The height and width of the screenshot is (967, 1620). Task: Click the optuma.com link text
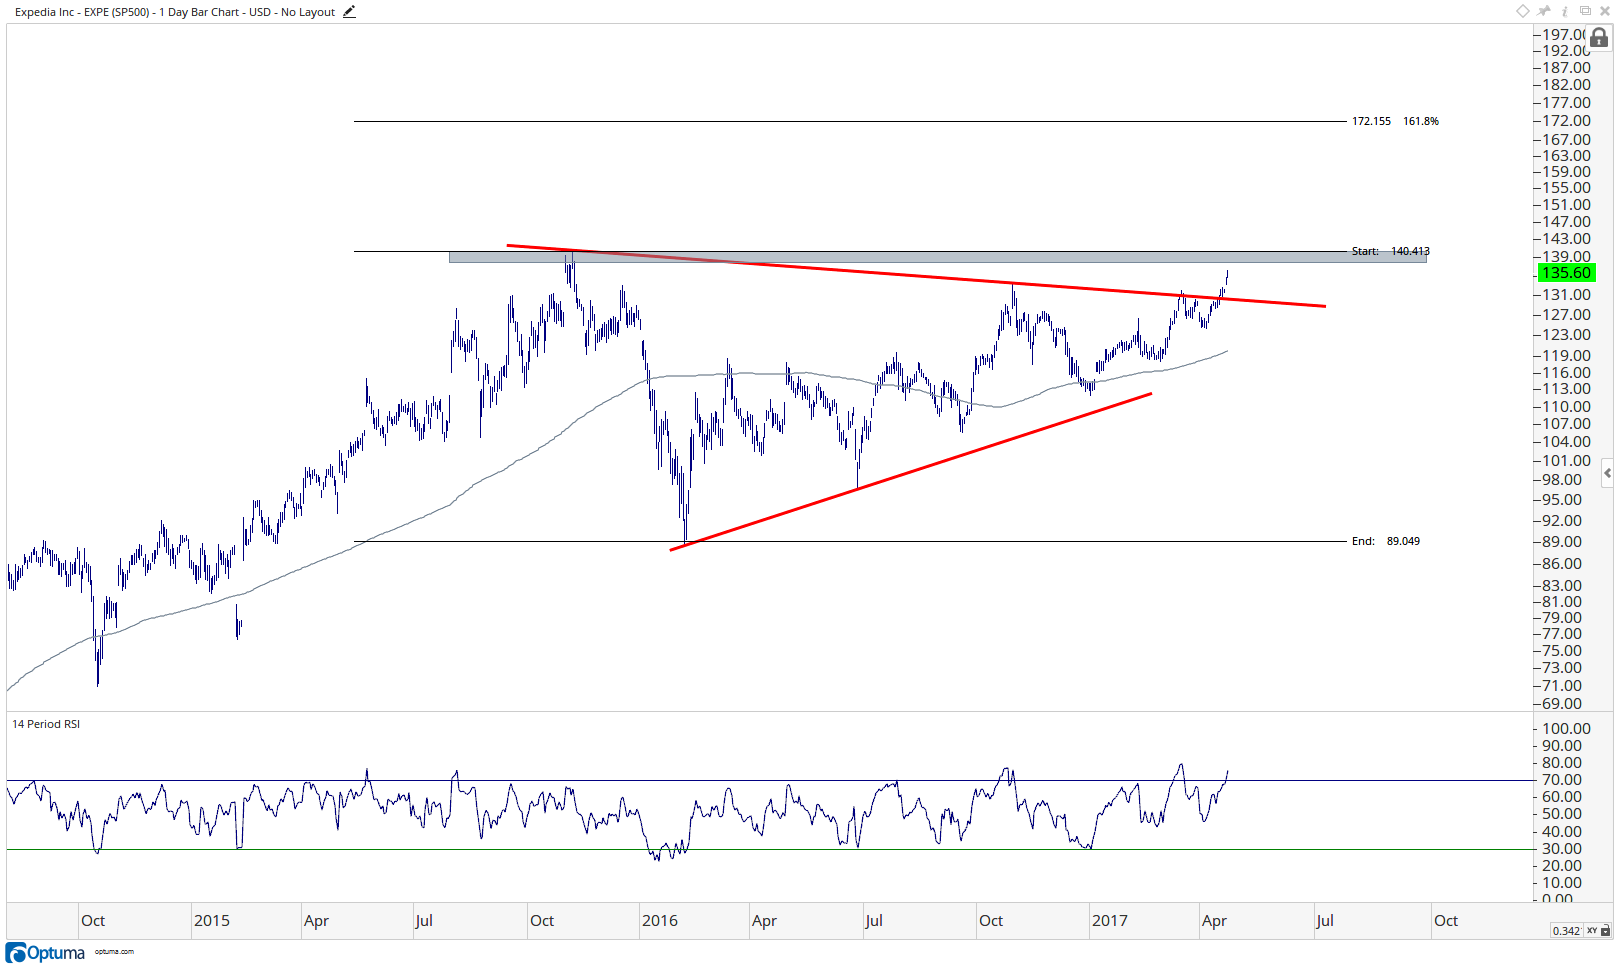[114, 952]
